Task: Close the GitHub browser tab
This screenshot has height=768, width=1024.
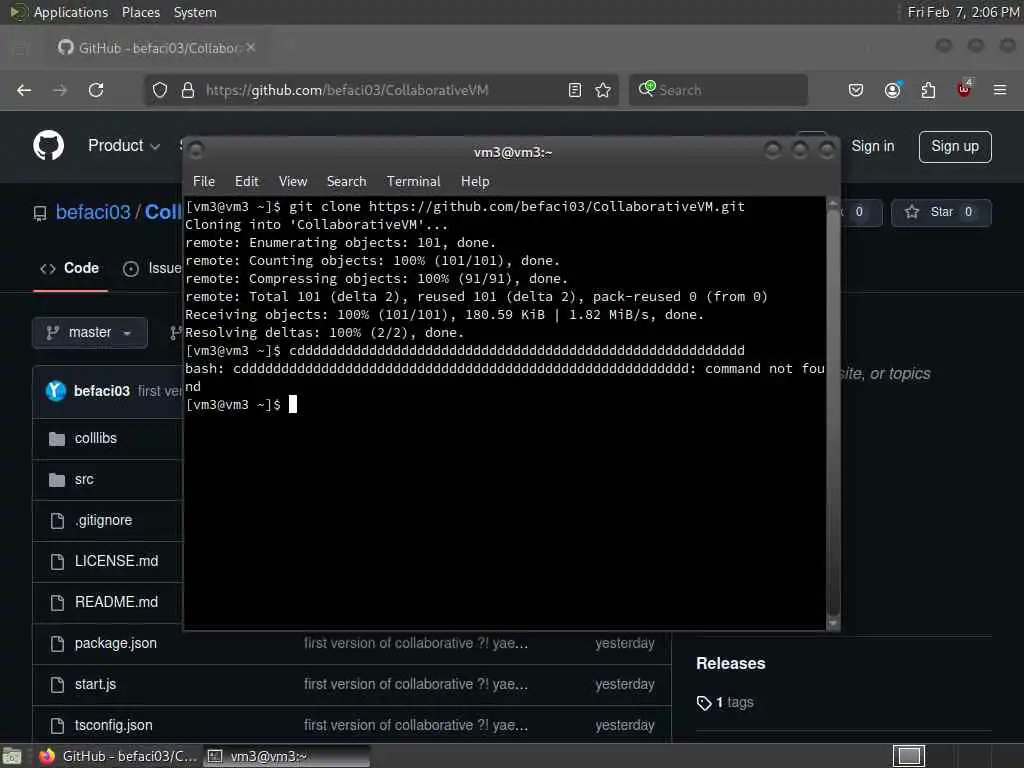Action: coord(251,48)
